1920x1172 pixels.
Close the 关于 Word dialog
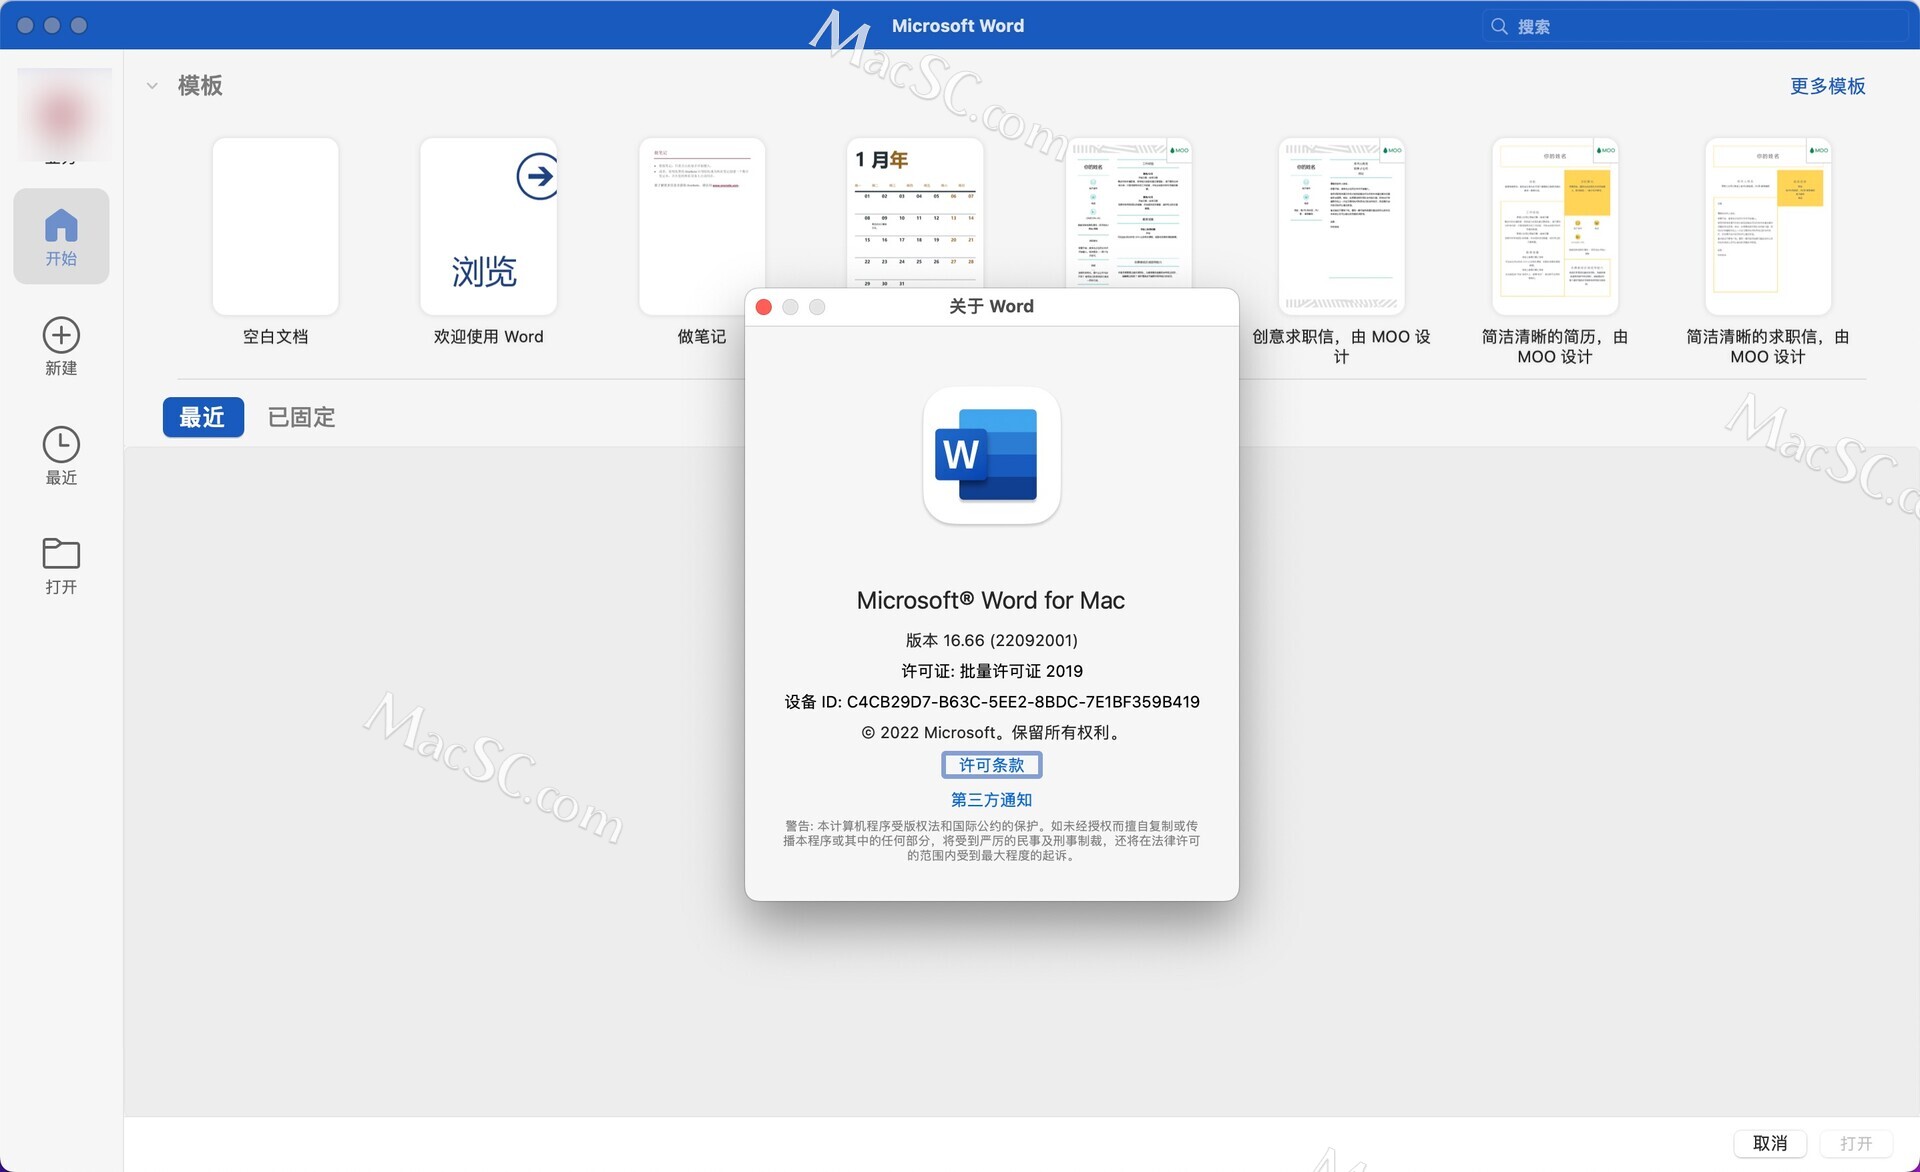(764, 307)
